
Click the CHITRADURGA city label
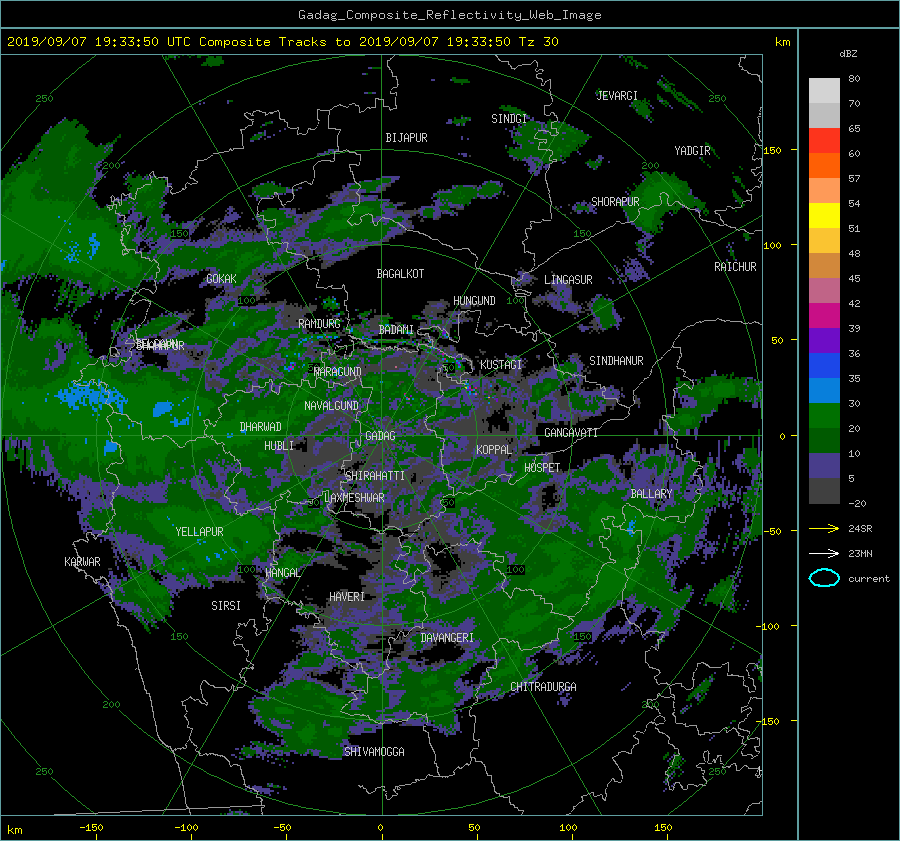click(543, 687)
